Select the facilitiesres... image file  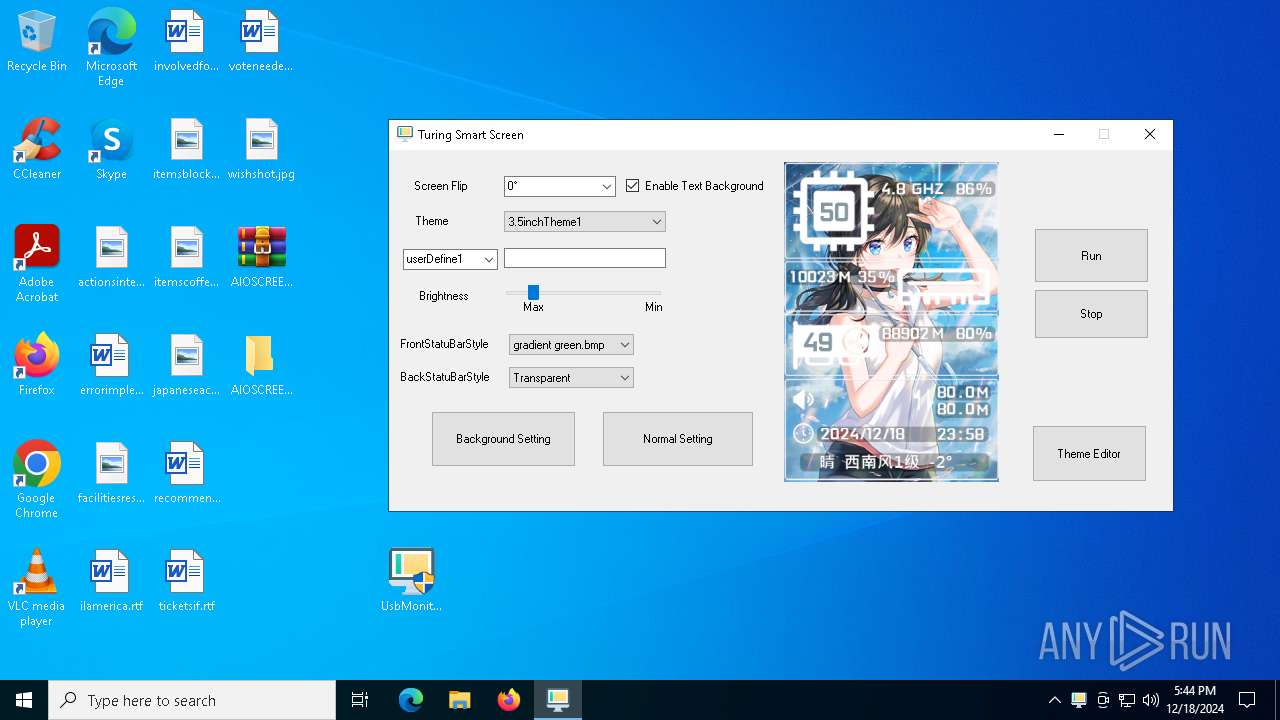111,473
